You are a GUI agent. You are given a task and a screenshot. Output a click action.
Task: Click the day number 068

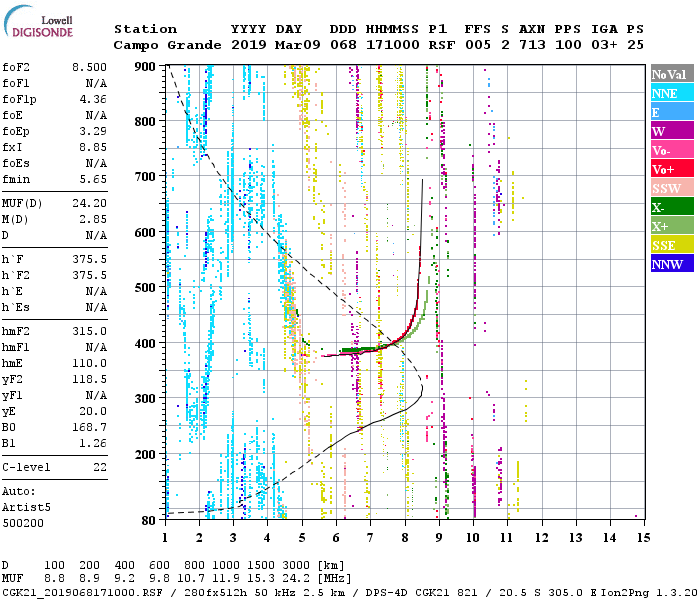(343, 45)
